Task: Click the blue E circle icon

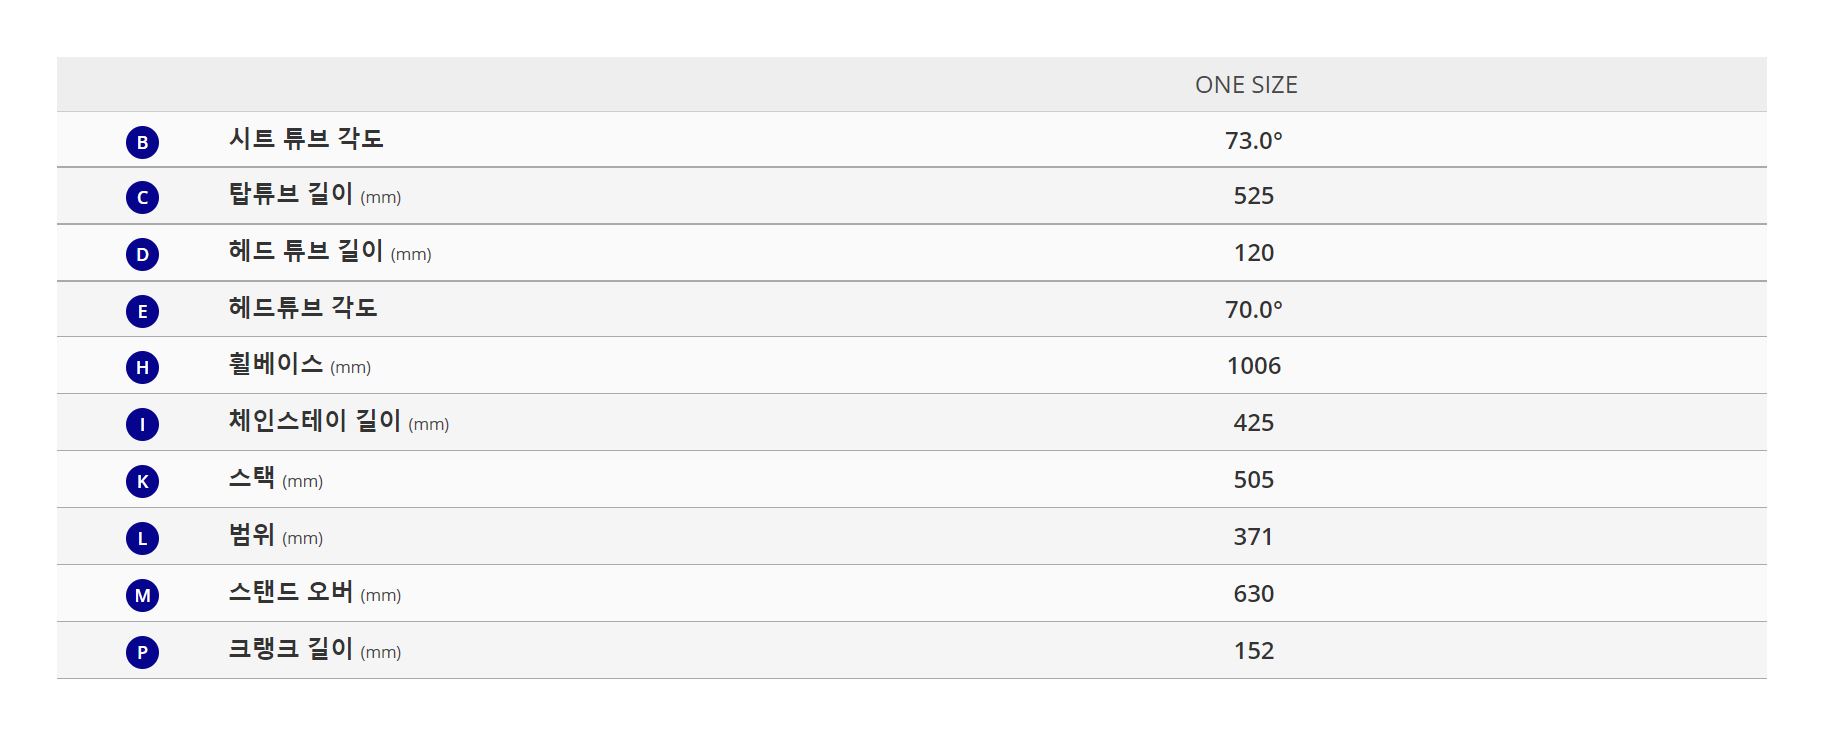Action: pos(142,311)
